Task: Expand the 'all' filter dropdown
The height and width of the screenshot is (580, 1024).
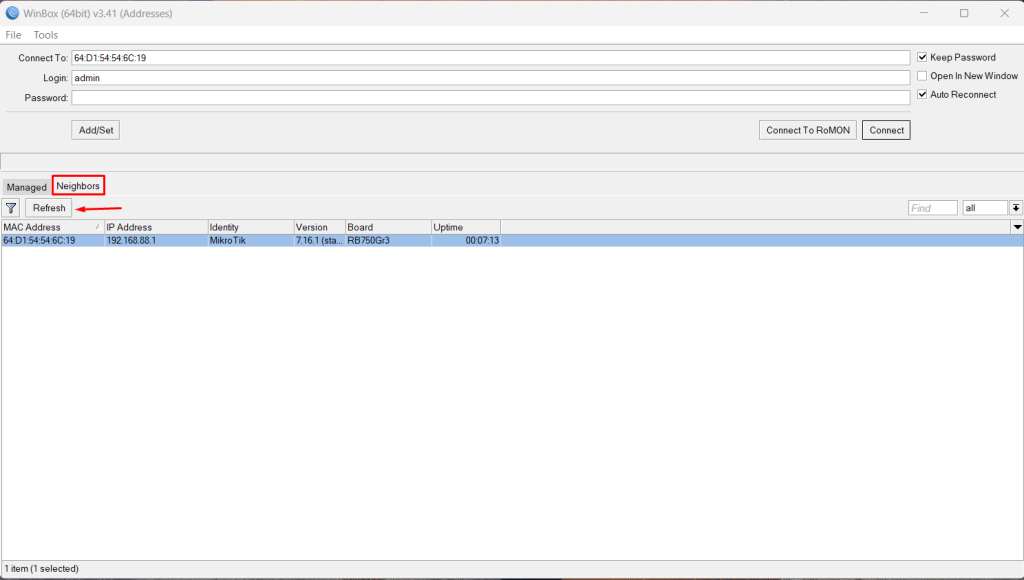Action: (1016, 208)
